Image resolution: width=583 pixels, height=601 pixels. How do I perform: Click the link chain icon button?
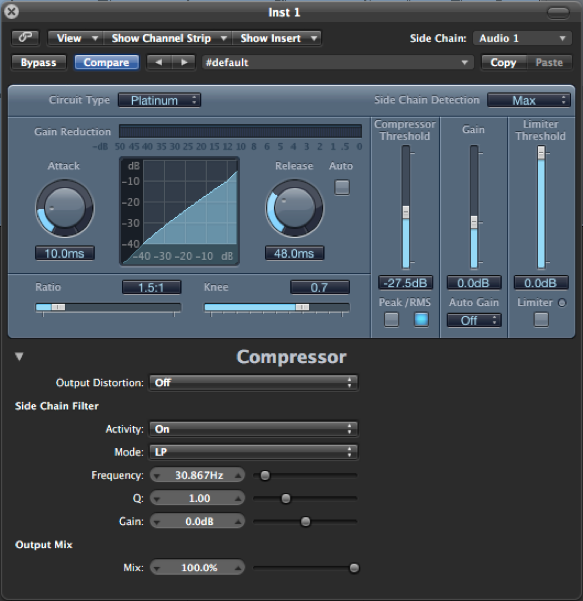25,38
